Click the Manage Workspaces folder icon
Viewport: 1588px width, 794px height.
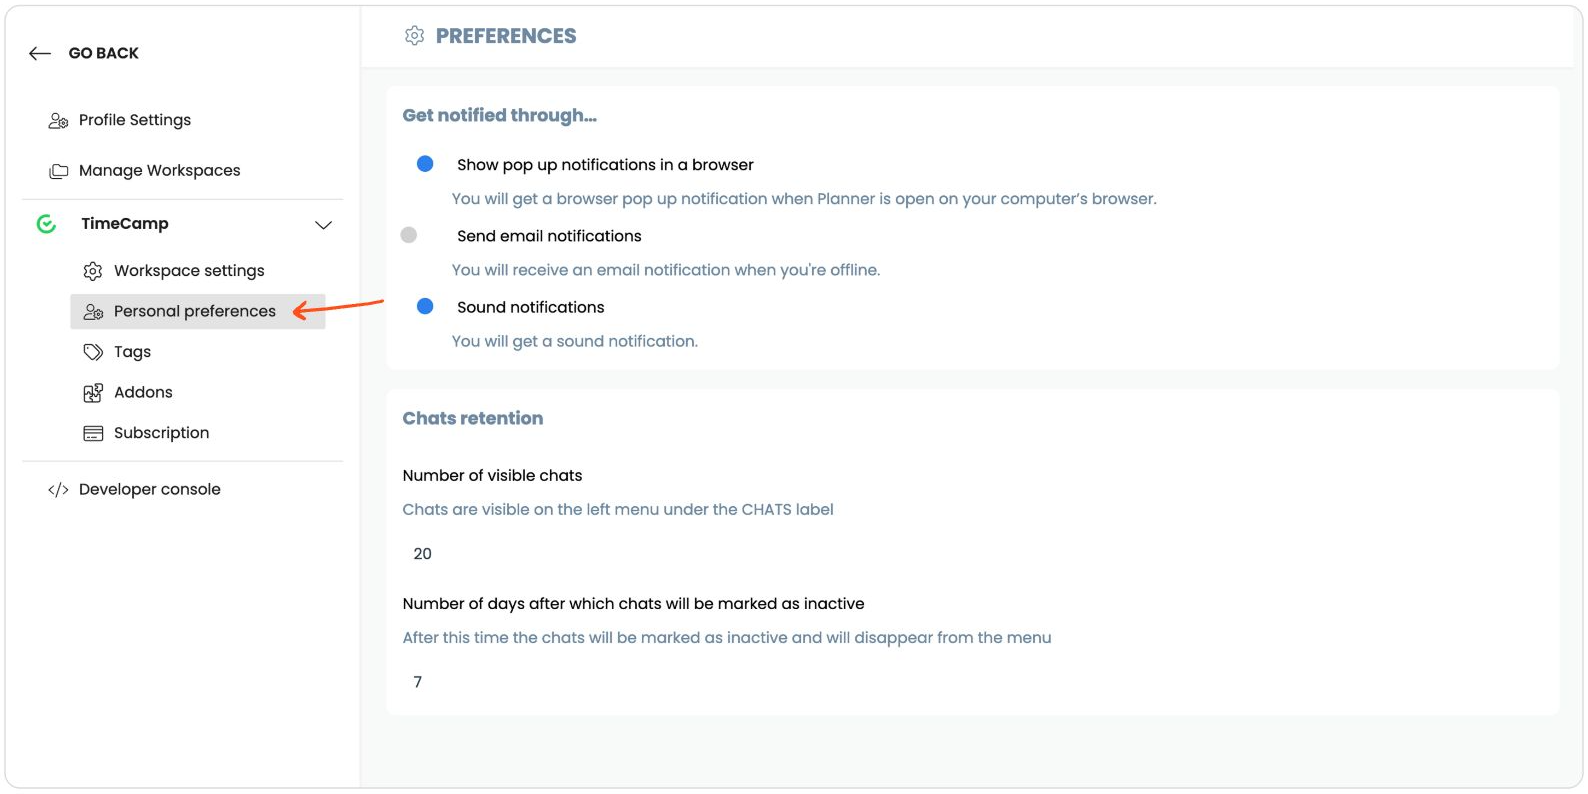pos(59,171)
